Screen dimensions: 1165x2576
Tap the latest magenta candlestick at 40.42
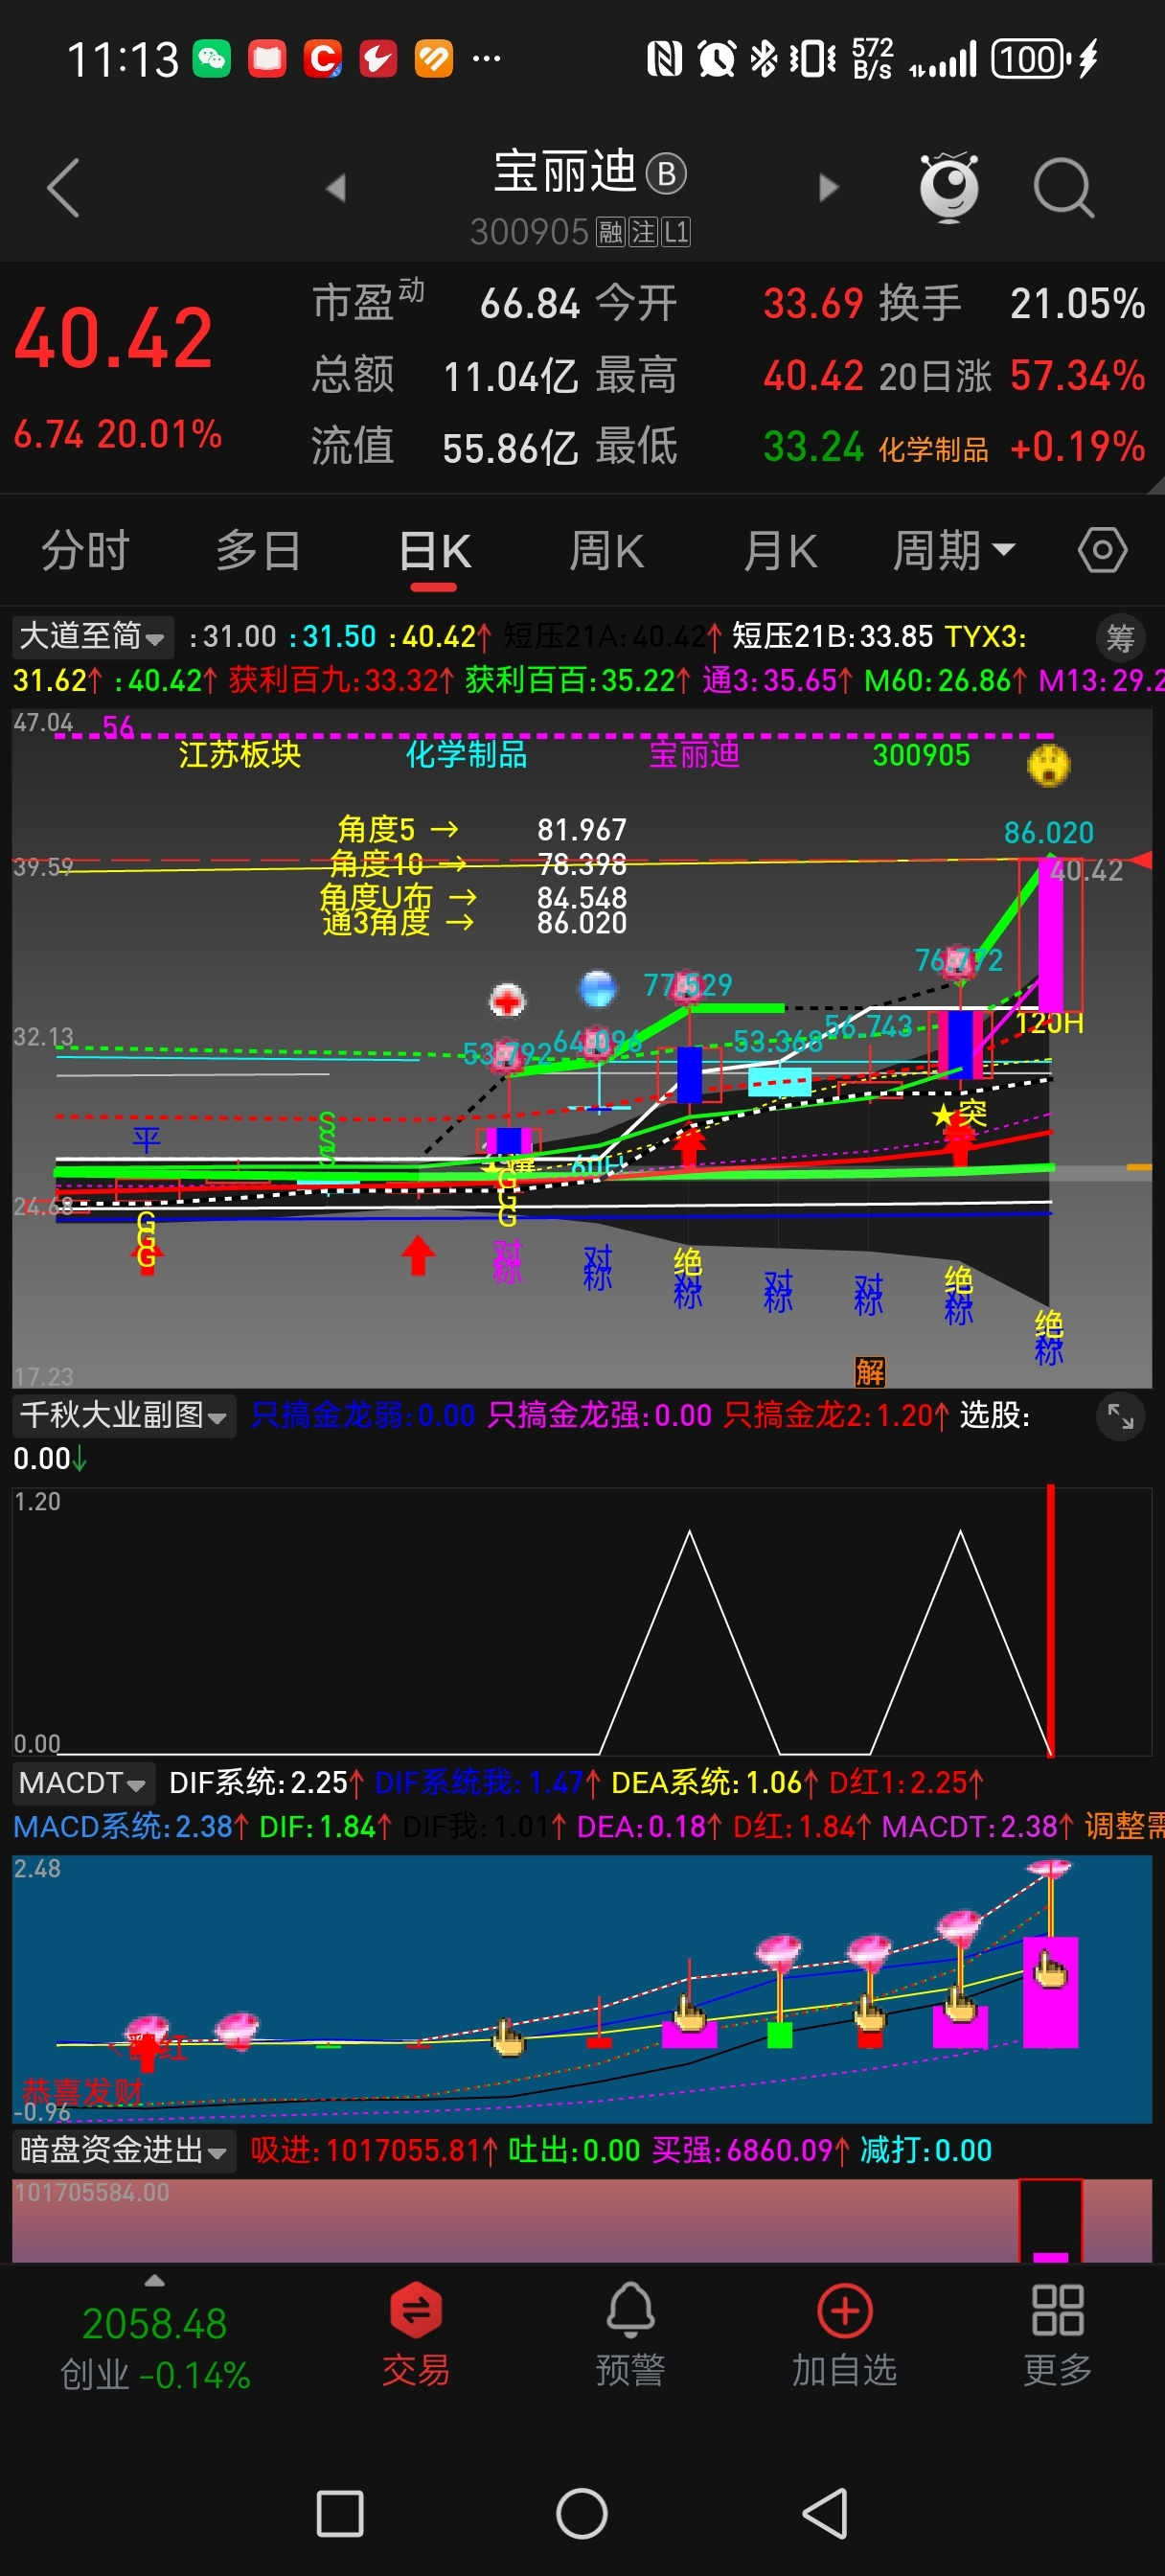pos(1050,935)
